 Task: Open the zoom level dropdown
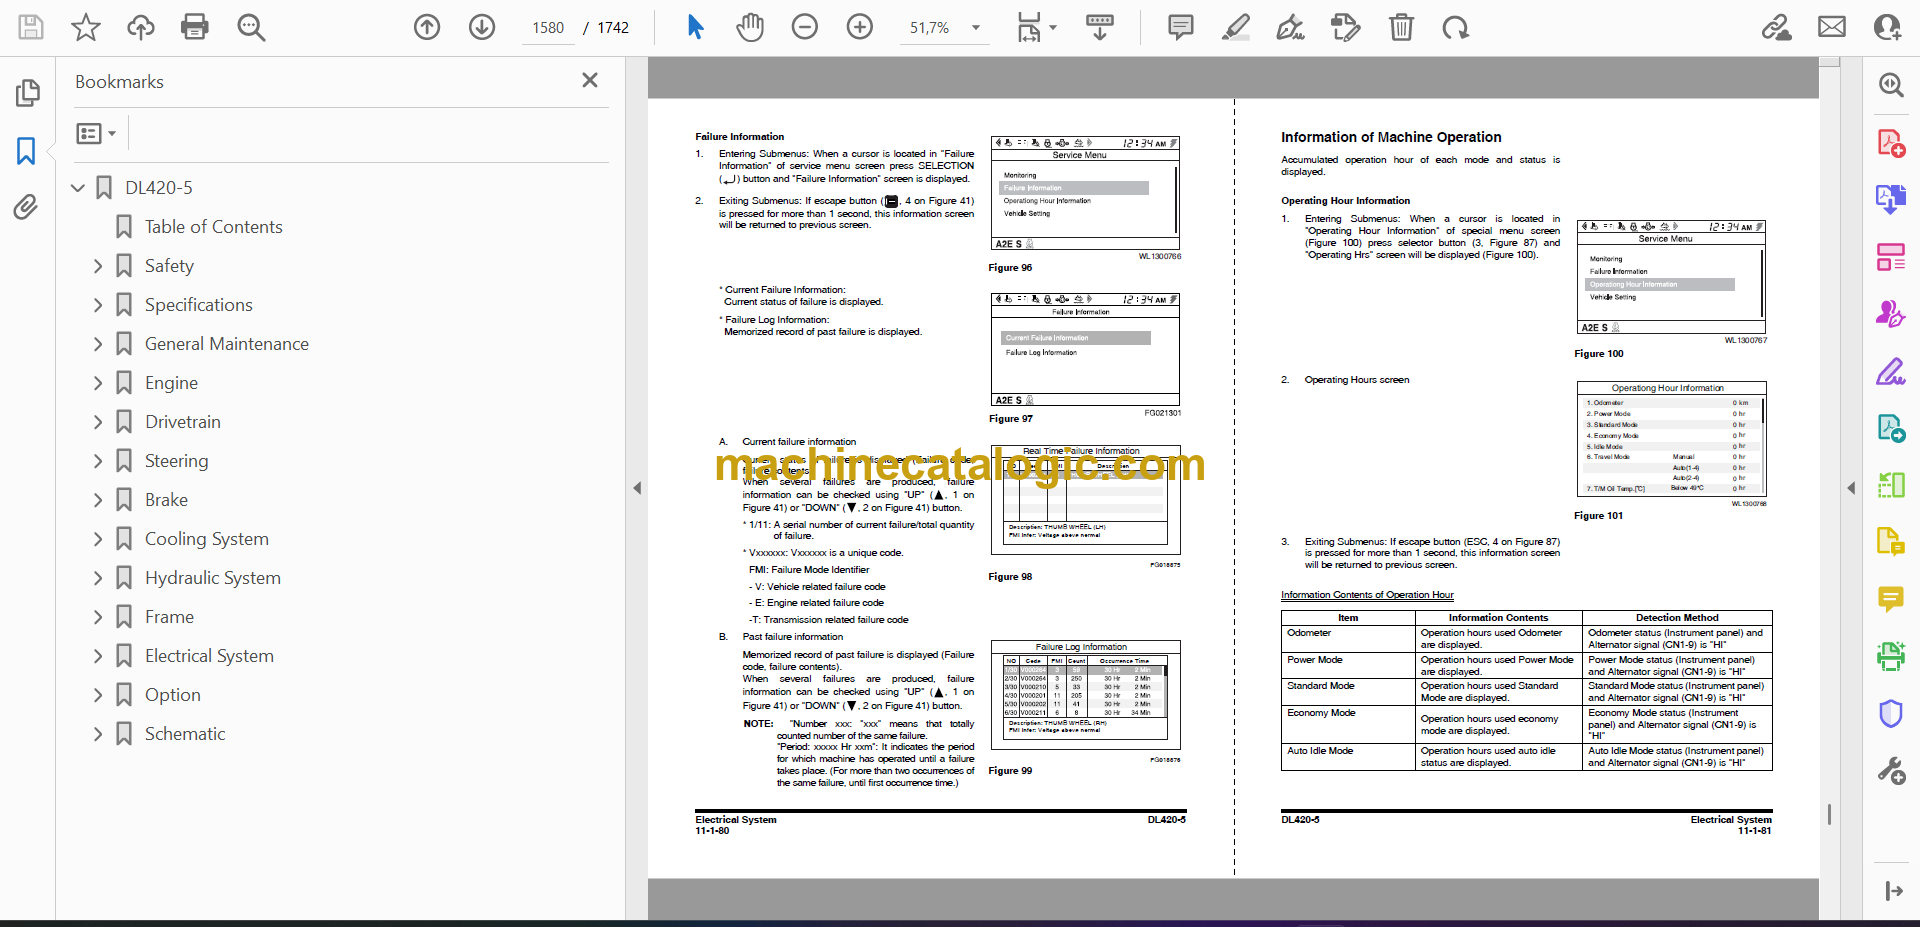click(x=976, y=28)
